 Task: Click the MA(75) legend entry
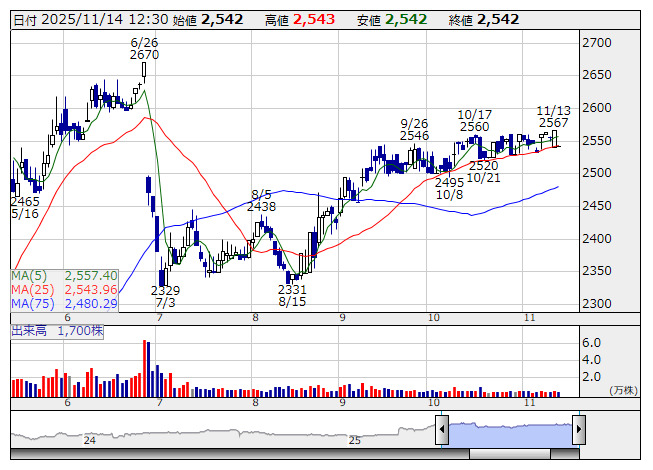(64, 303)
